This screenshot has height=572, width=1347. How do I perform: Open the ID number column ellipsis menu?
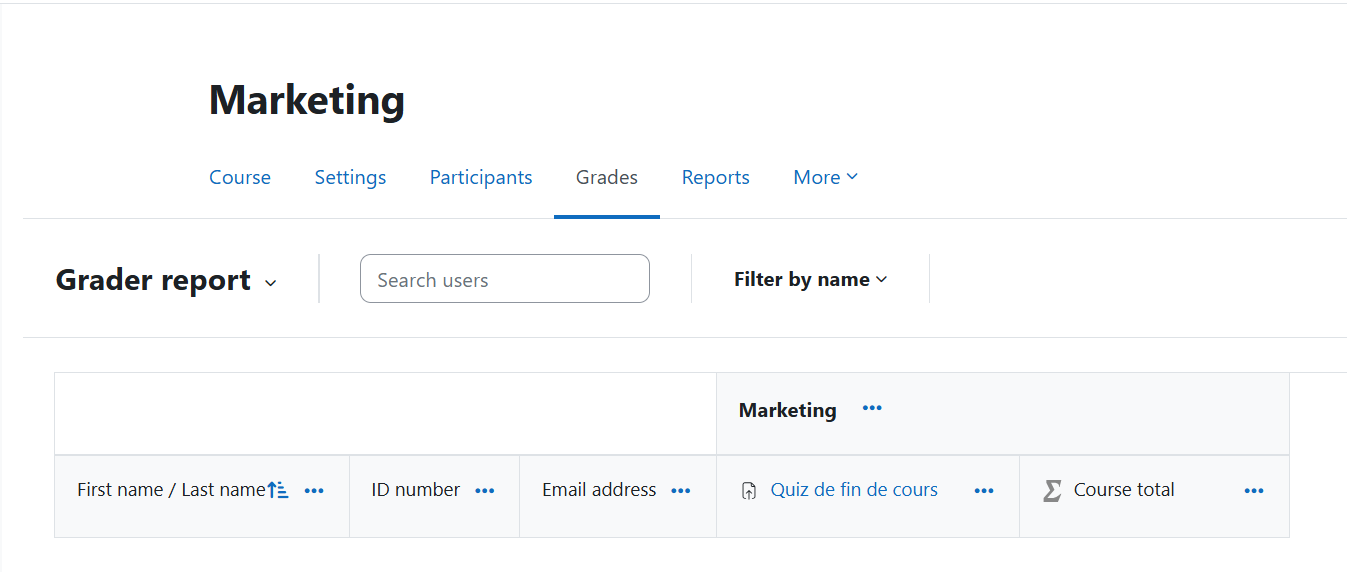(x=485, y=491)
